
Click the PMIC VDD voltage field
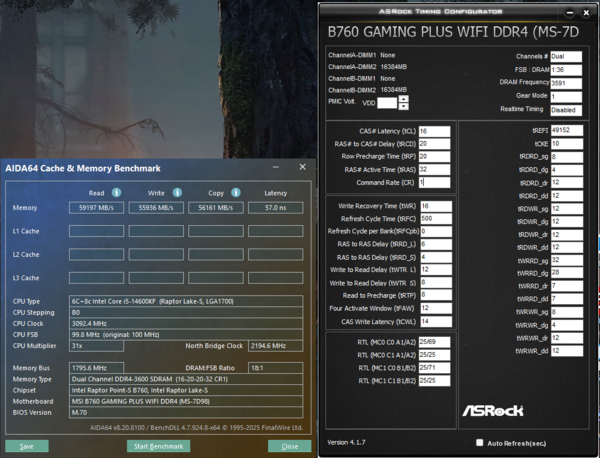387,103
